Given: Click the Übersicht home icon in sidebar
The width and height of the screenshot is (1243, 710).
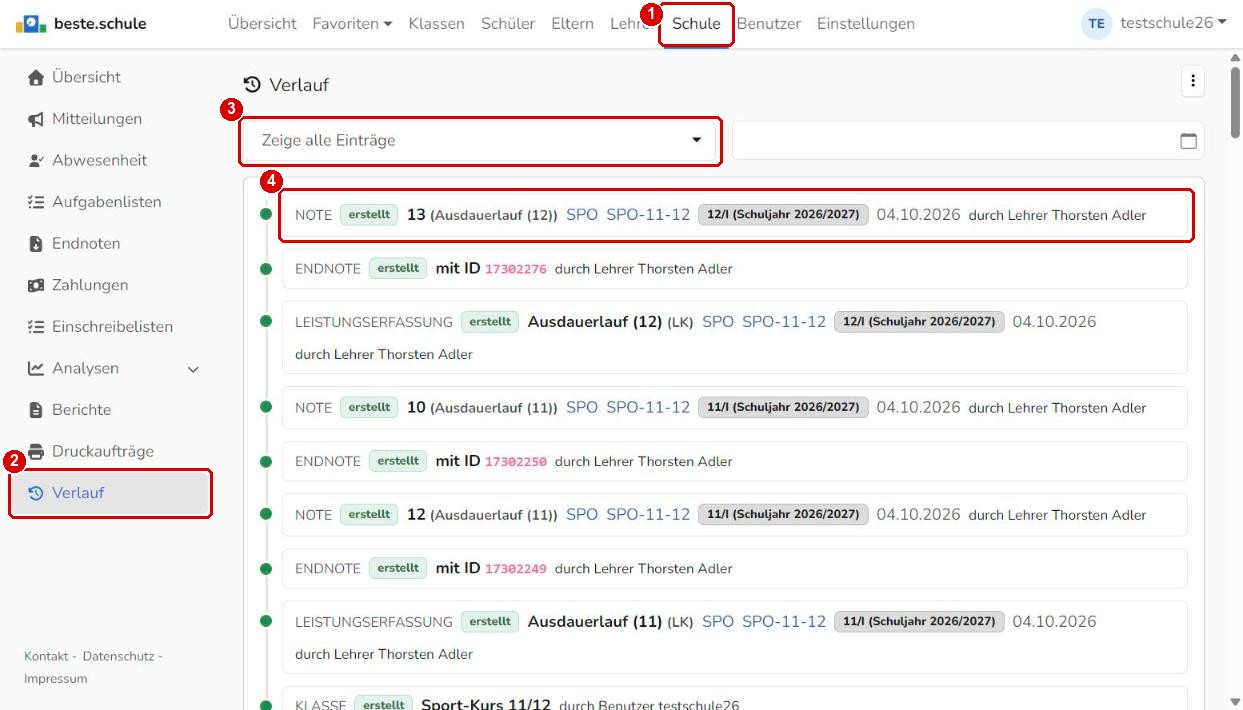Looking at the screenshot, I should (36, 77).
